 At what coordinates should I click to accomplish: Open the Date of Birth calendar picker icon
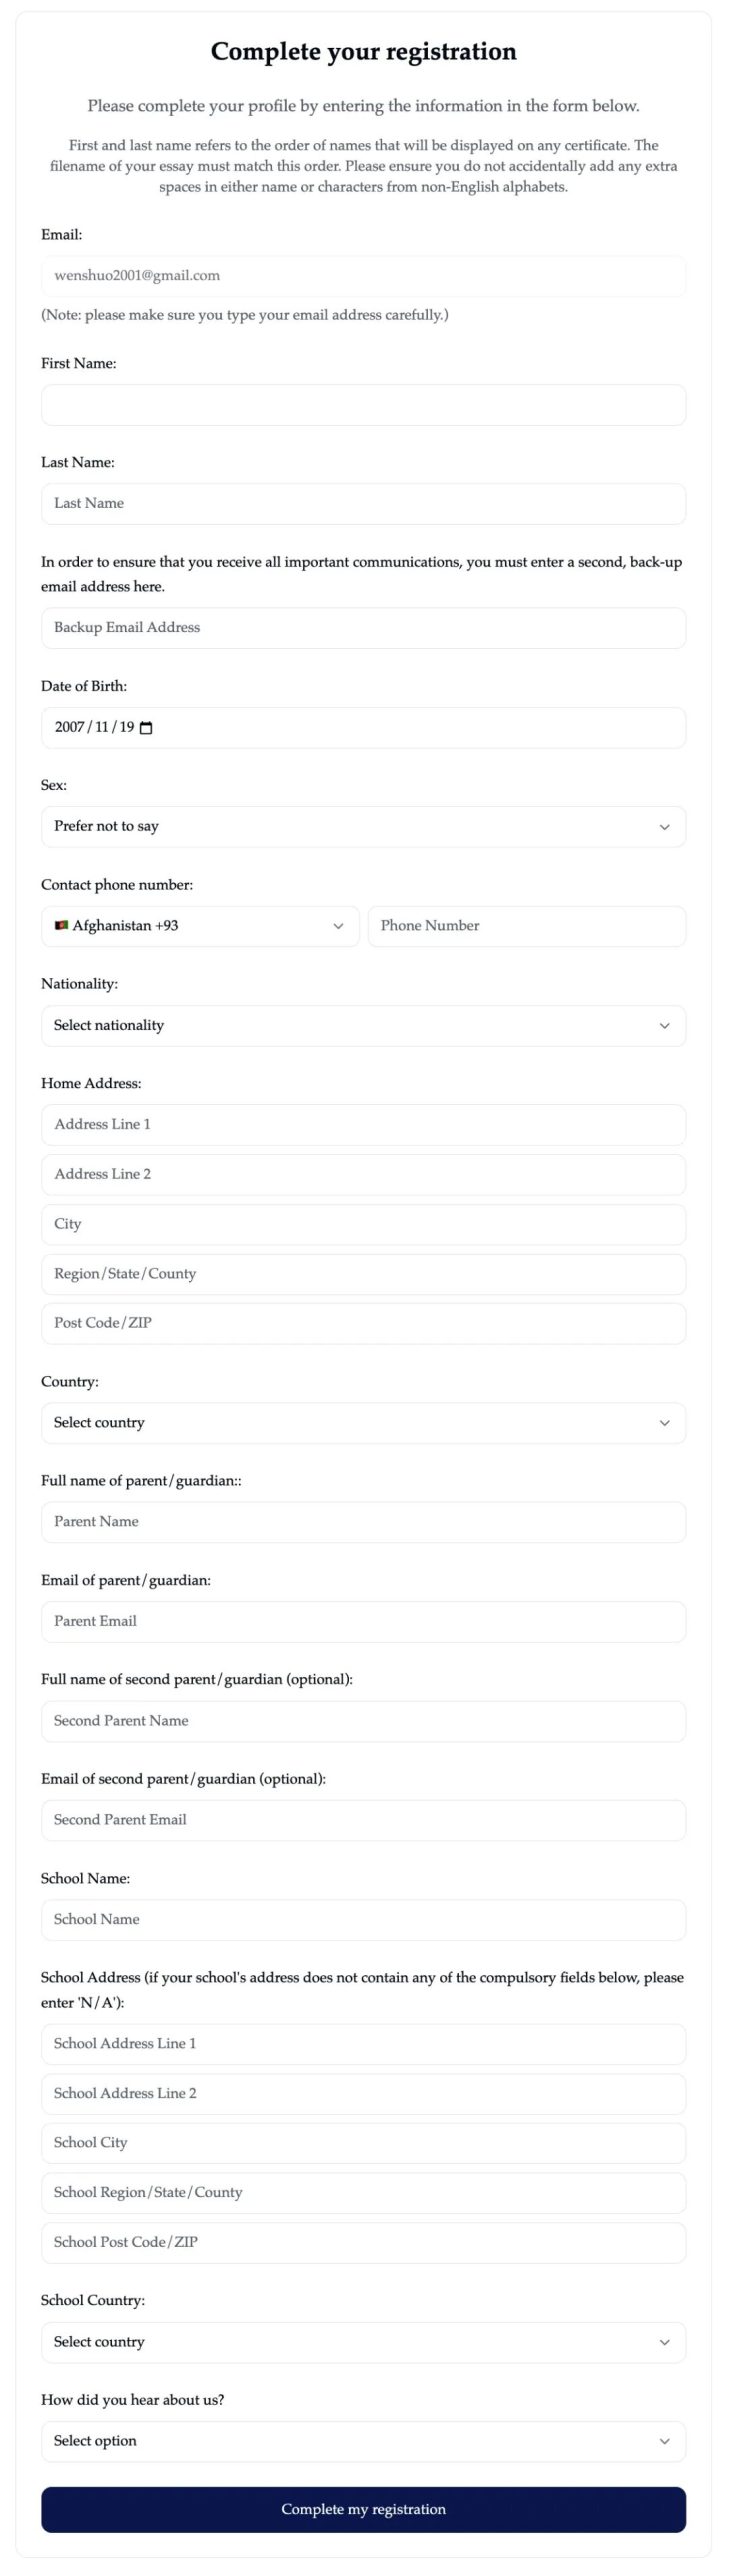(146, 728)
